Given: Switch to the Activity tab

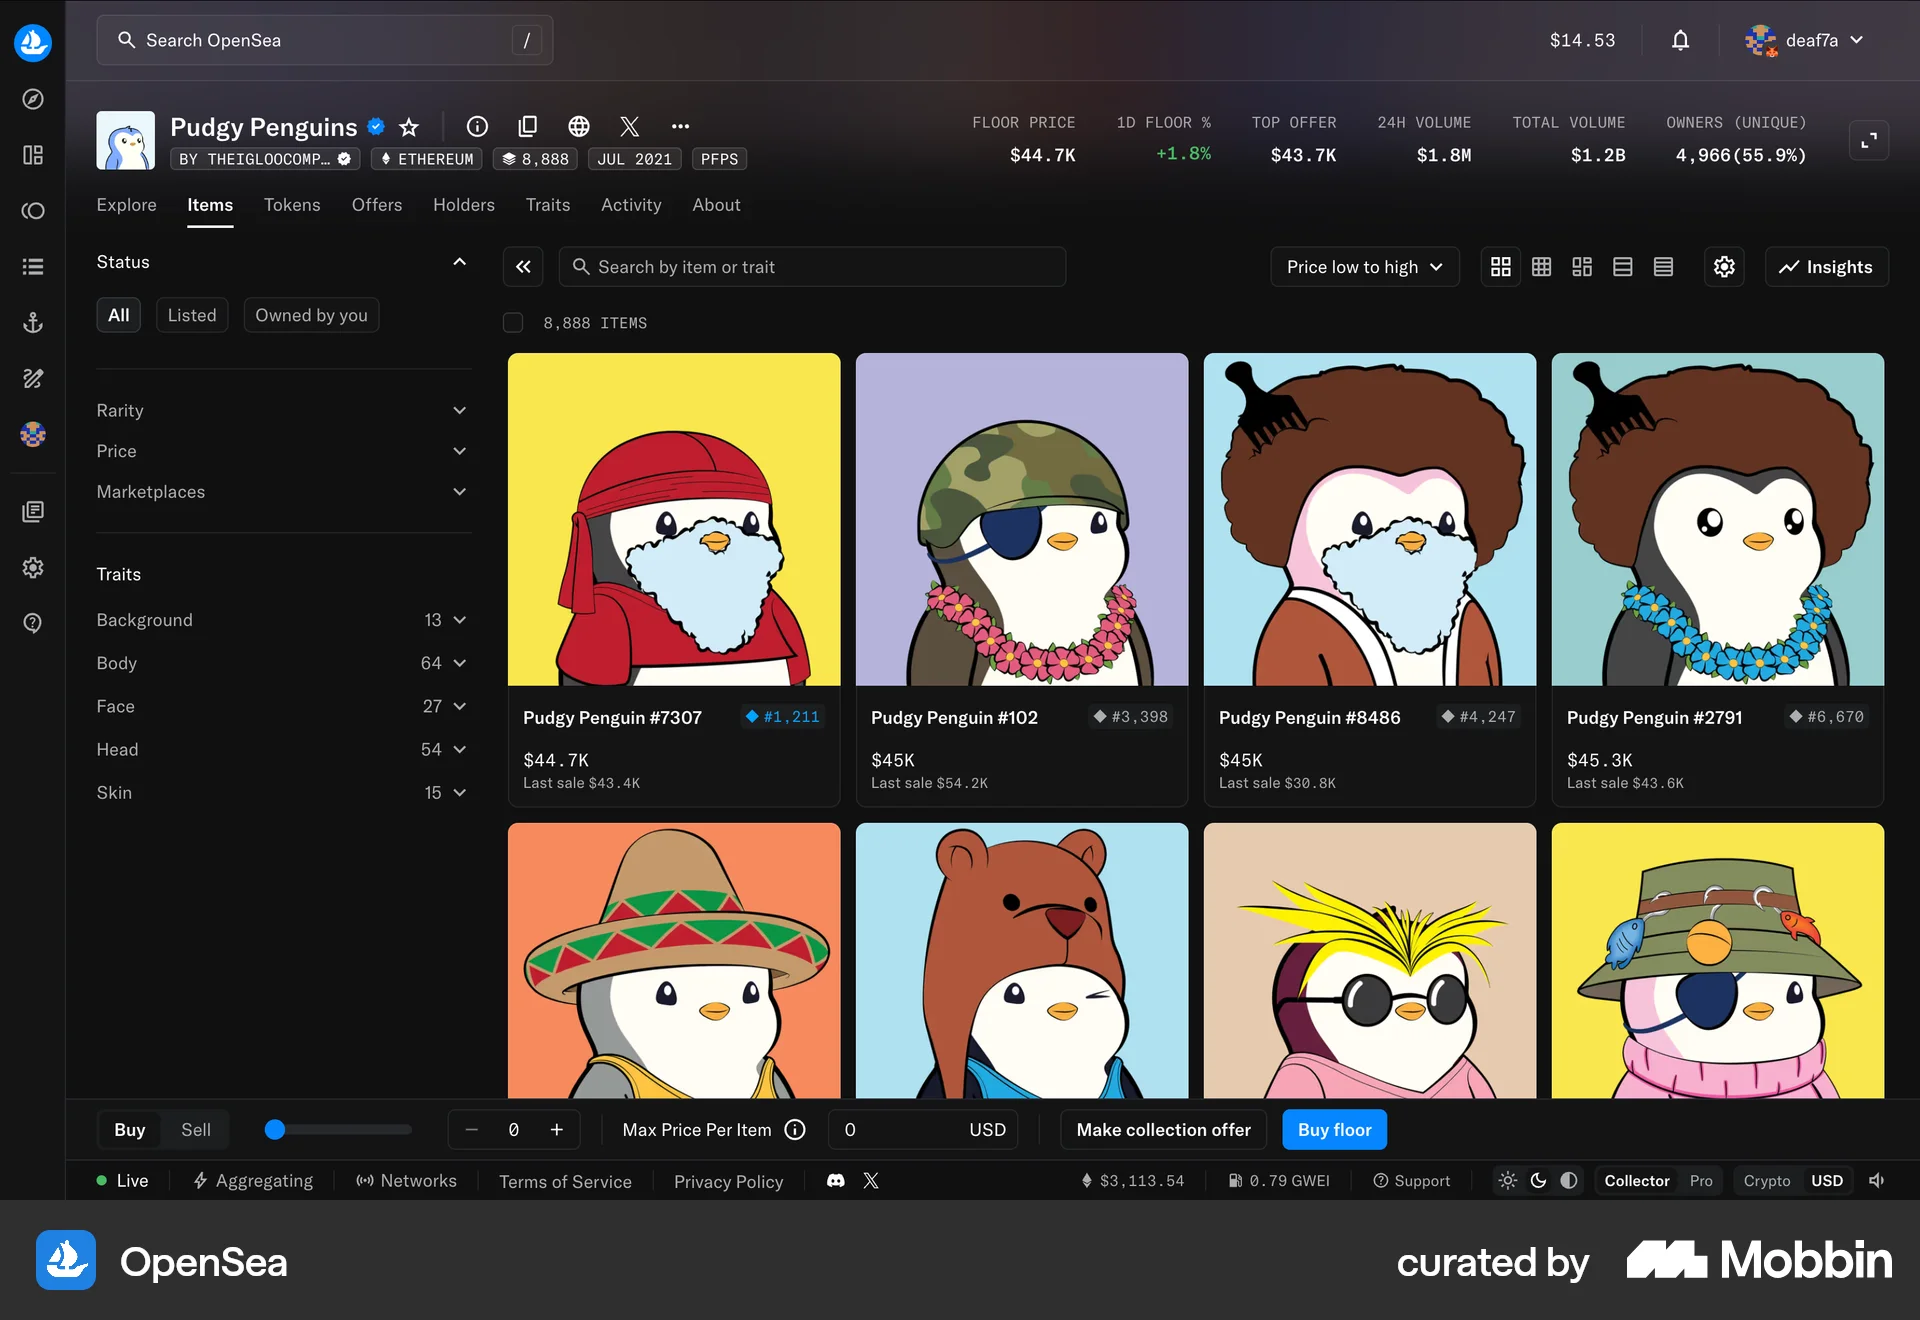Looking at the screenshot, I should coord(631,205).
